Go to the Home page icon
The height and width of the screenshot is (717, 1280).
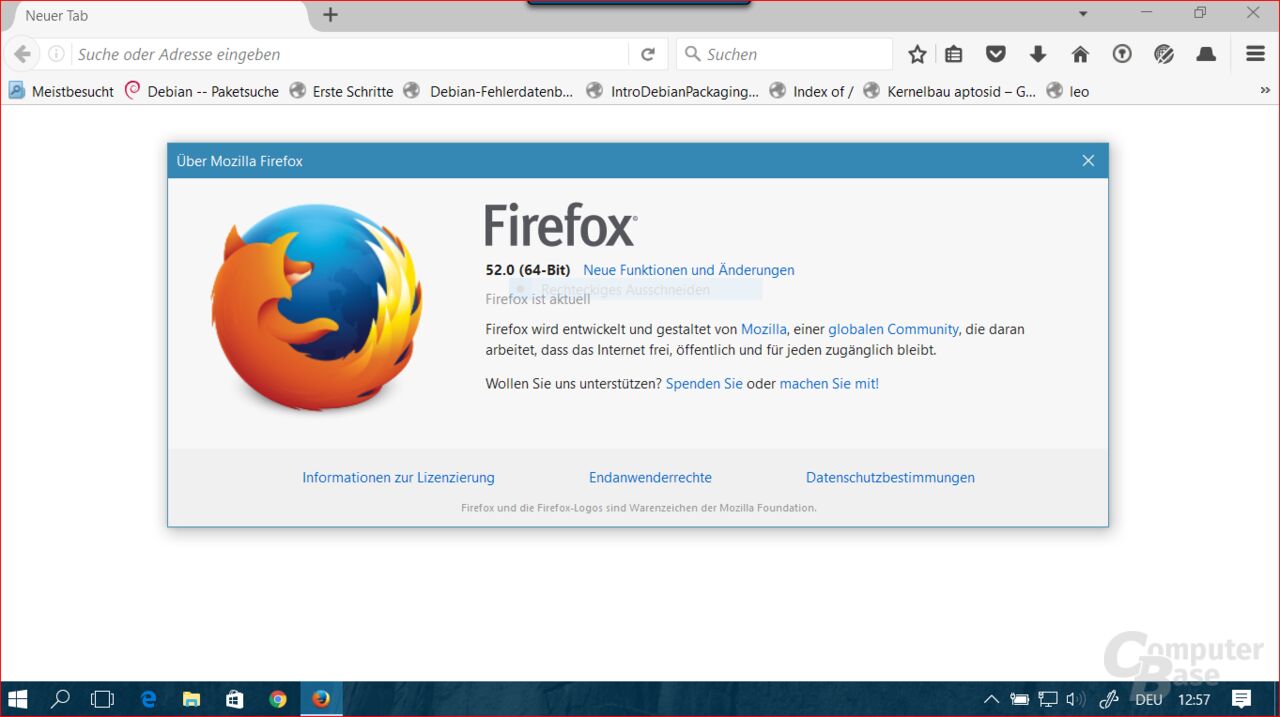click(x=1080, y=54)
